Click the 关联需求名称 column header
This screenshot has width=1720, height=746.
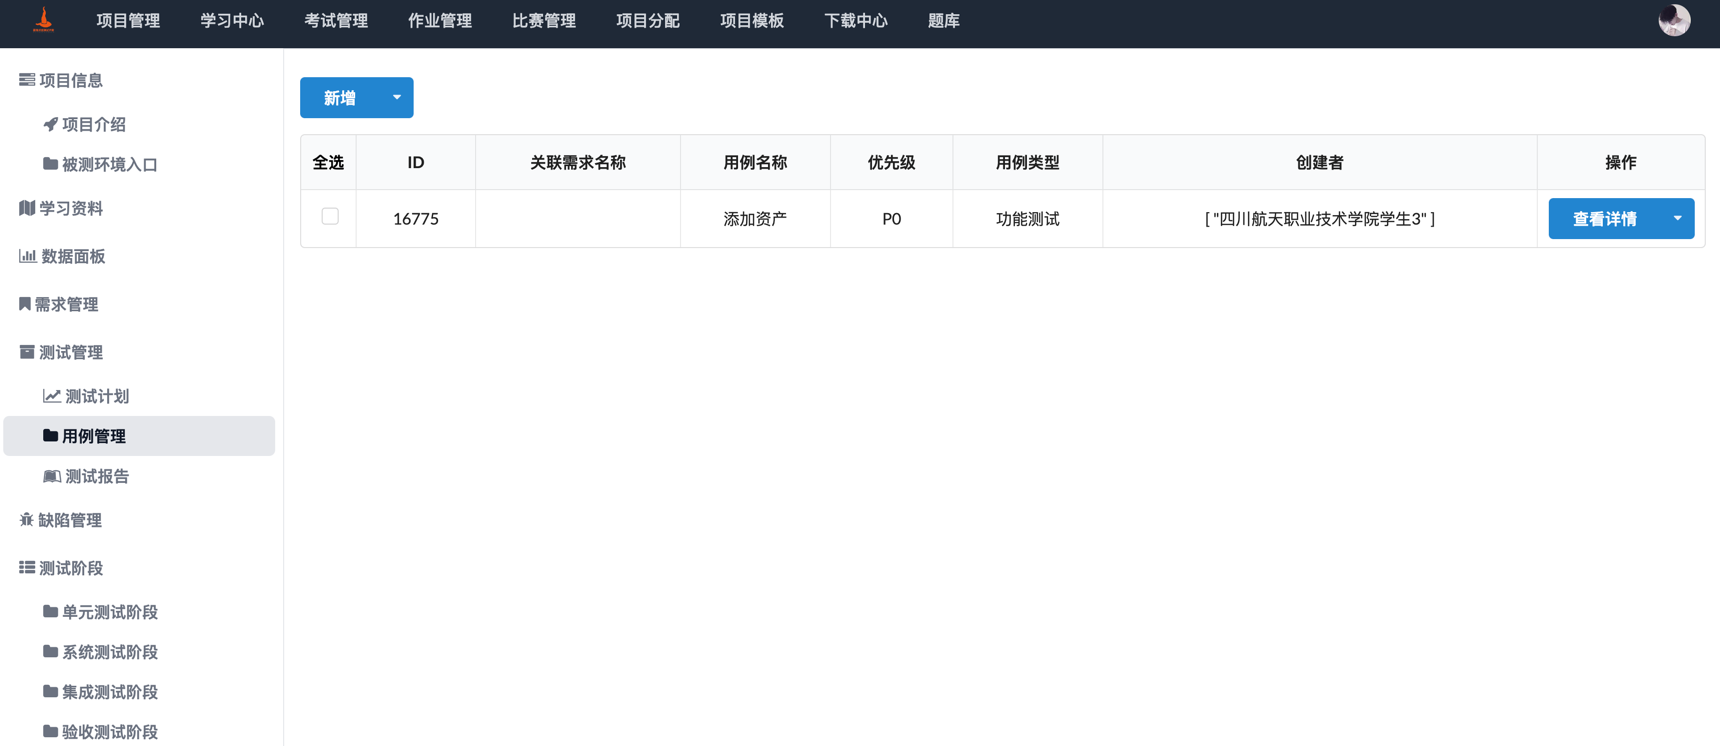(578, 162)
